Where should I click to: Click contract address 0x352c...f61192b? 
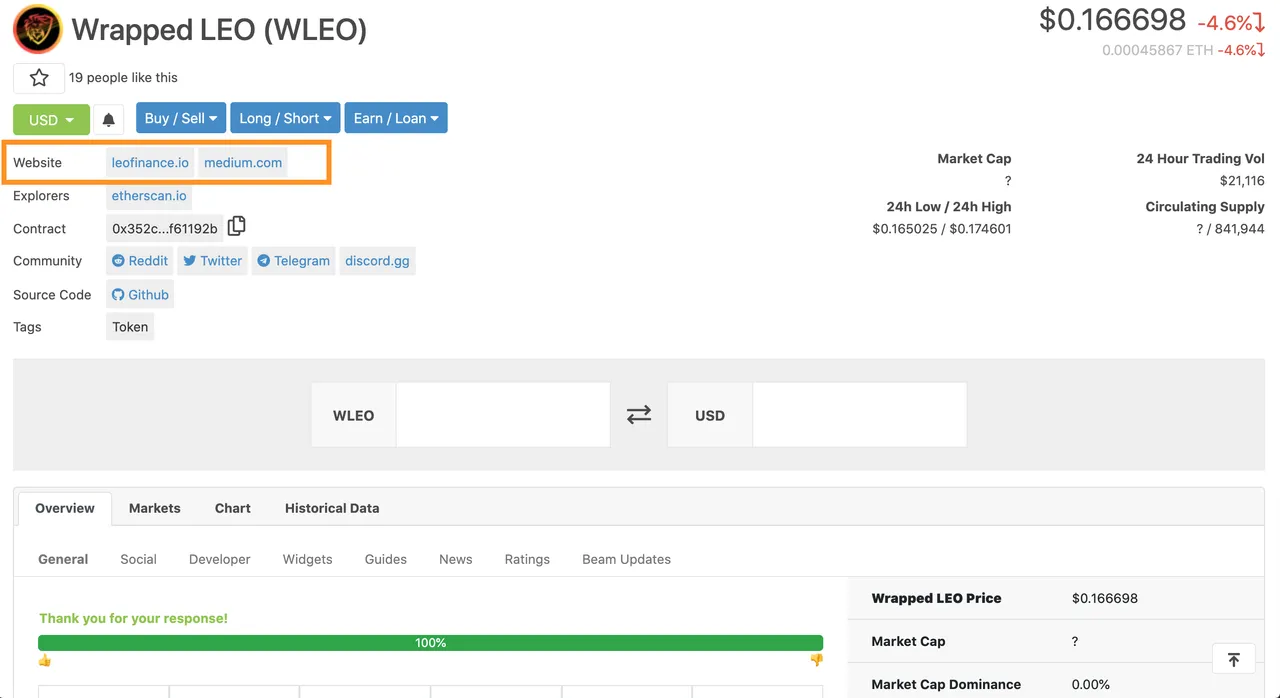pyautogui.click(x=165, y=229)
